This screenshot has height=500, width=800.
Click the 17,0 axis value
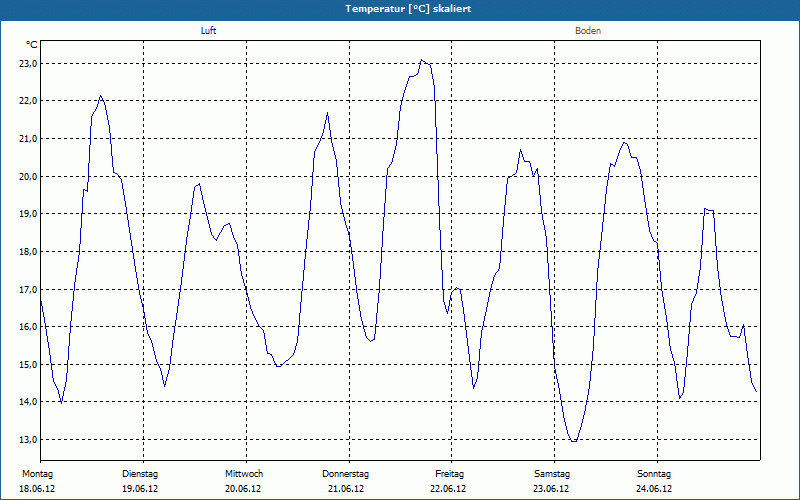click(x=28, y=289)
